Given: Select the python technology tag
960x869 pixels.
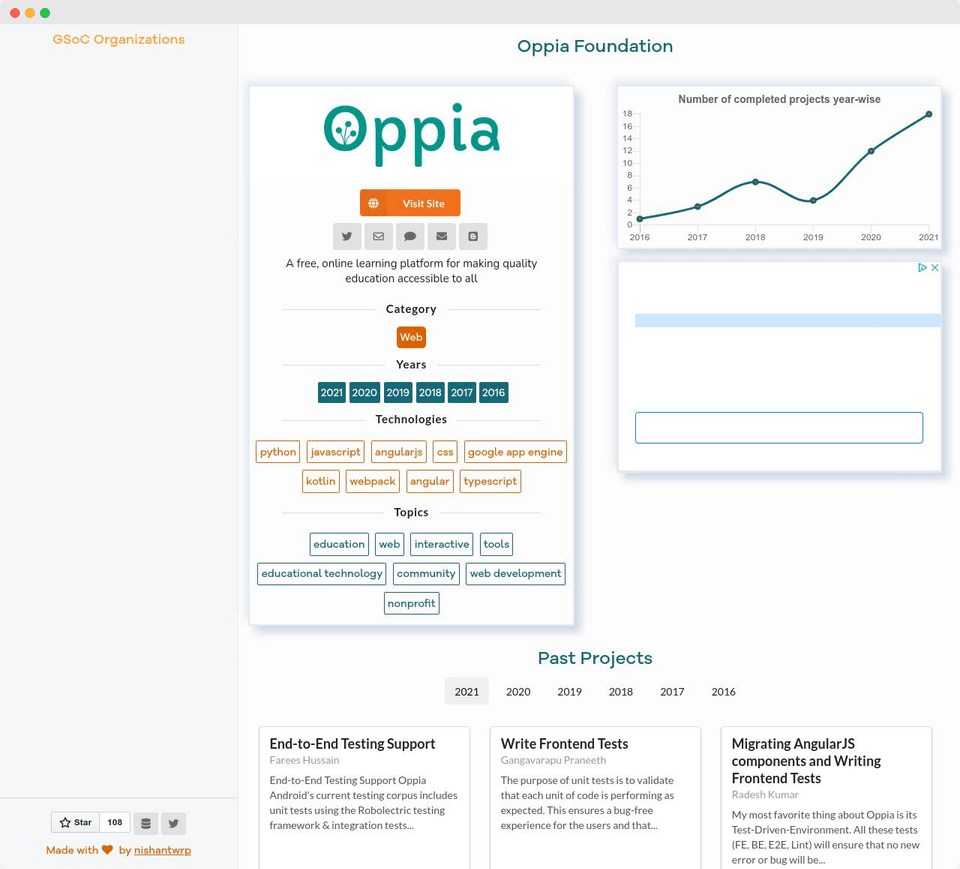Looking at the screenshot, I should 278,452.
